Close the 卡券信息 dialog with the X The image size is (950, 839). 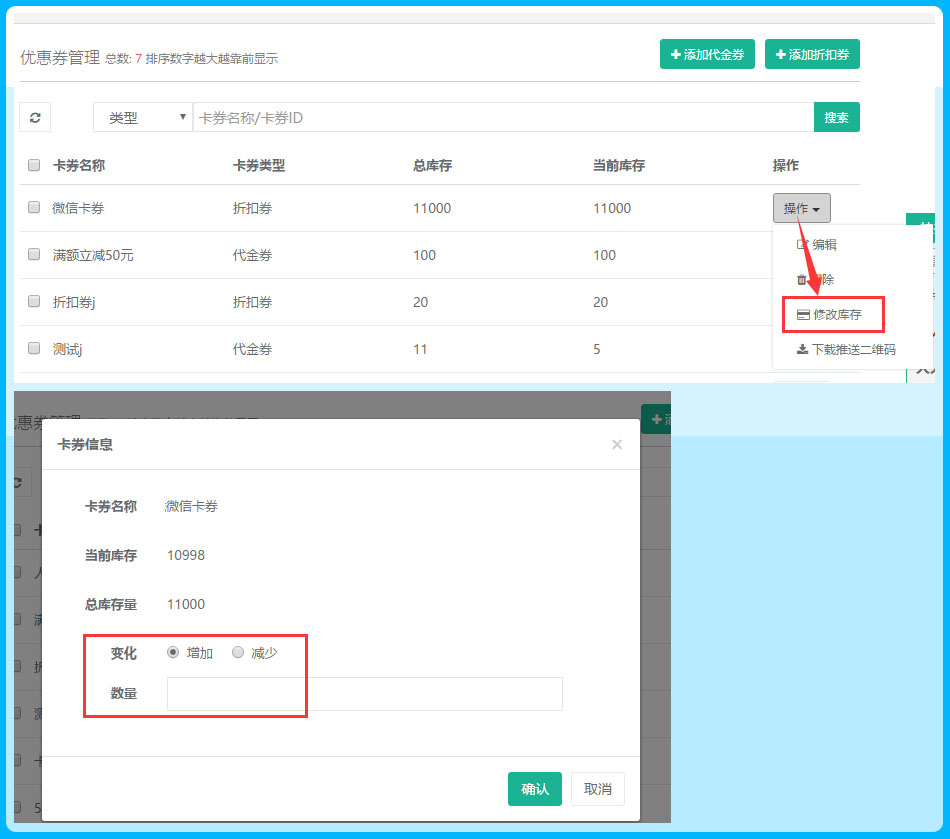[617, 445]
